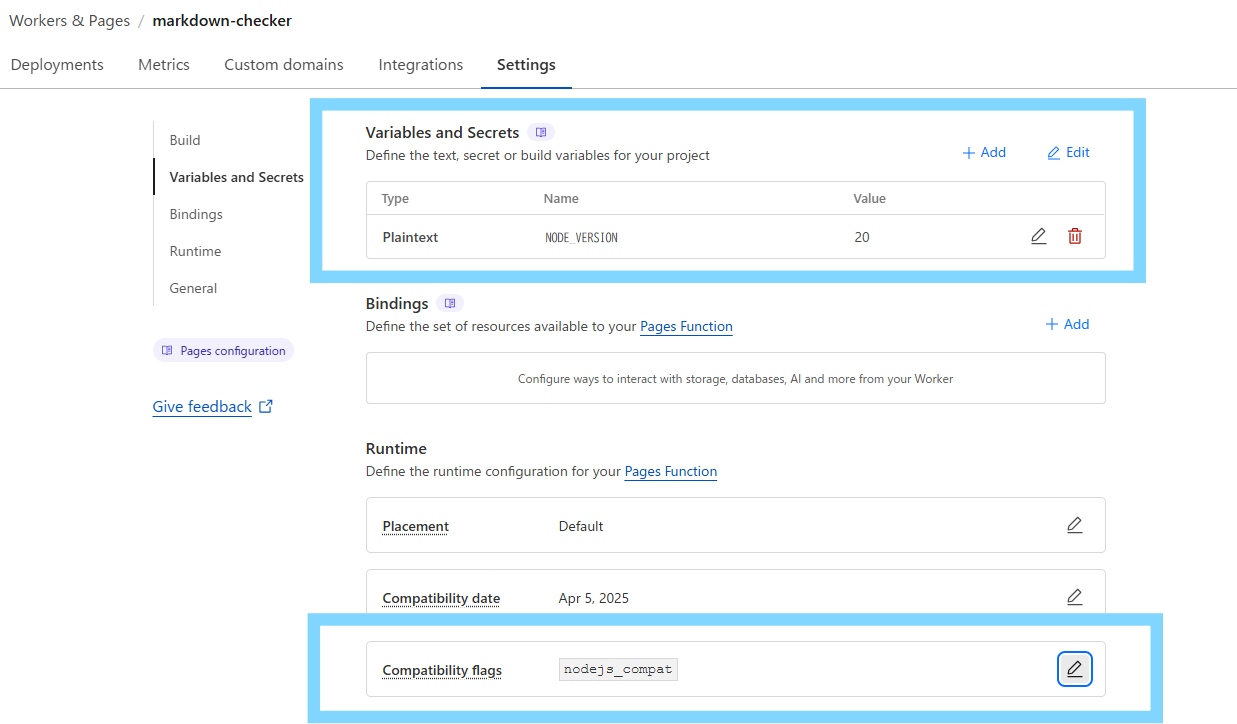Add a binding with the Add button

click(1067, 324)
